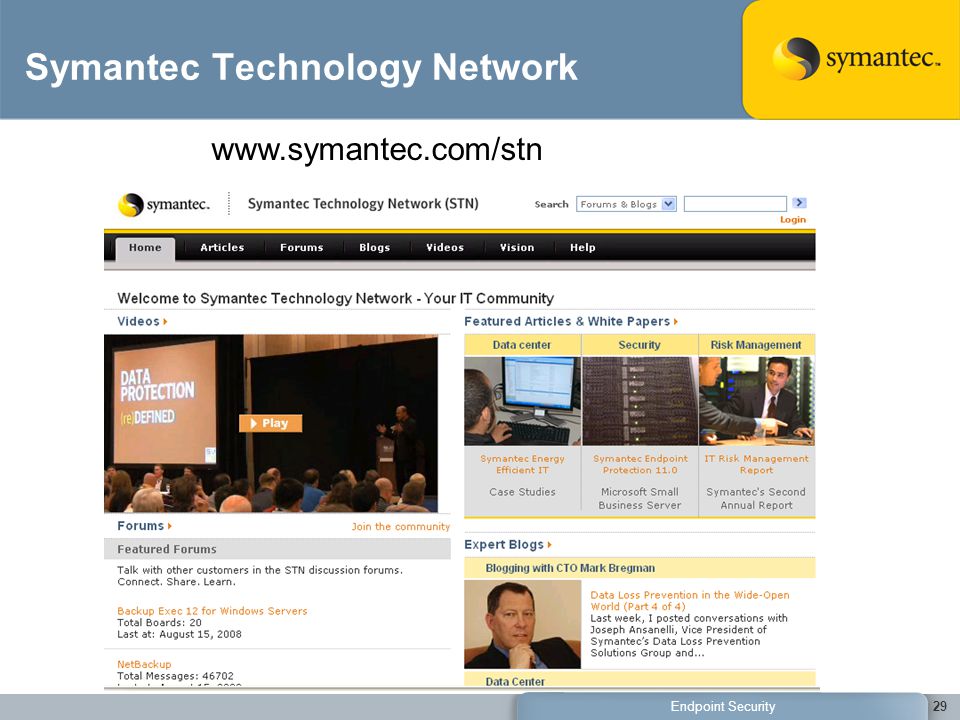Play the Data Protection Redefined video
Screen dimensions: 960x720
[x=271, y=423]
